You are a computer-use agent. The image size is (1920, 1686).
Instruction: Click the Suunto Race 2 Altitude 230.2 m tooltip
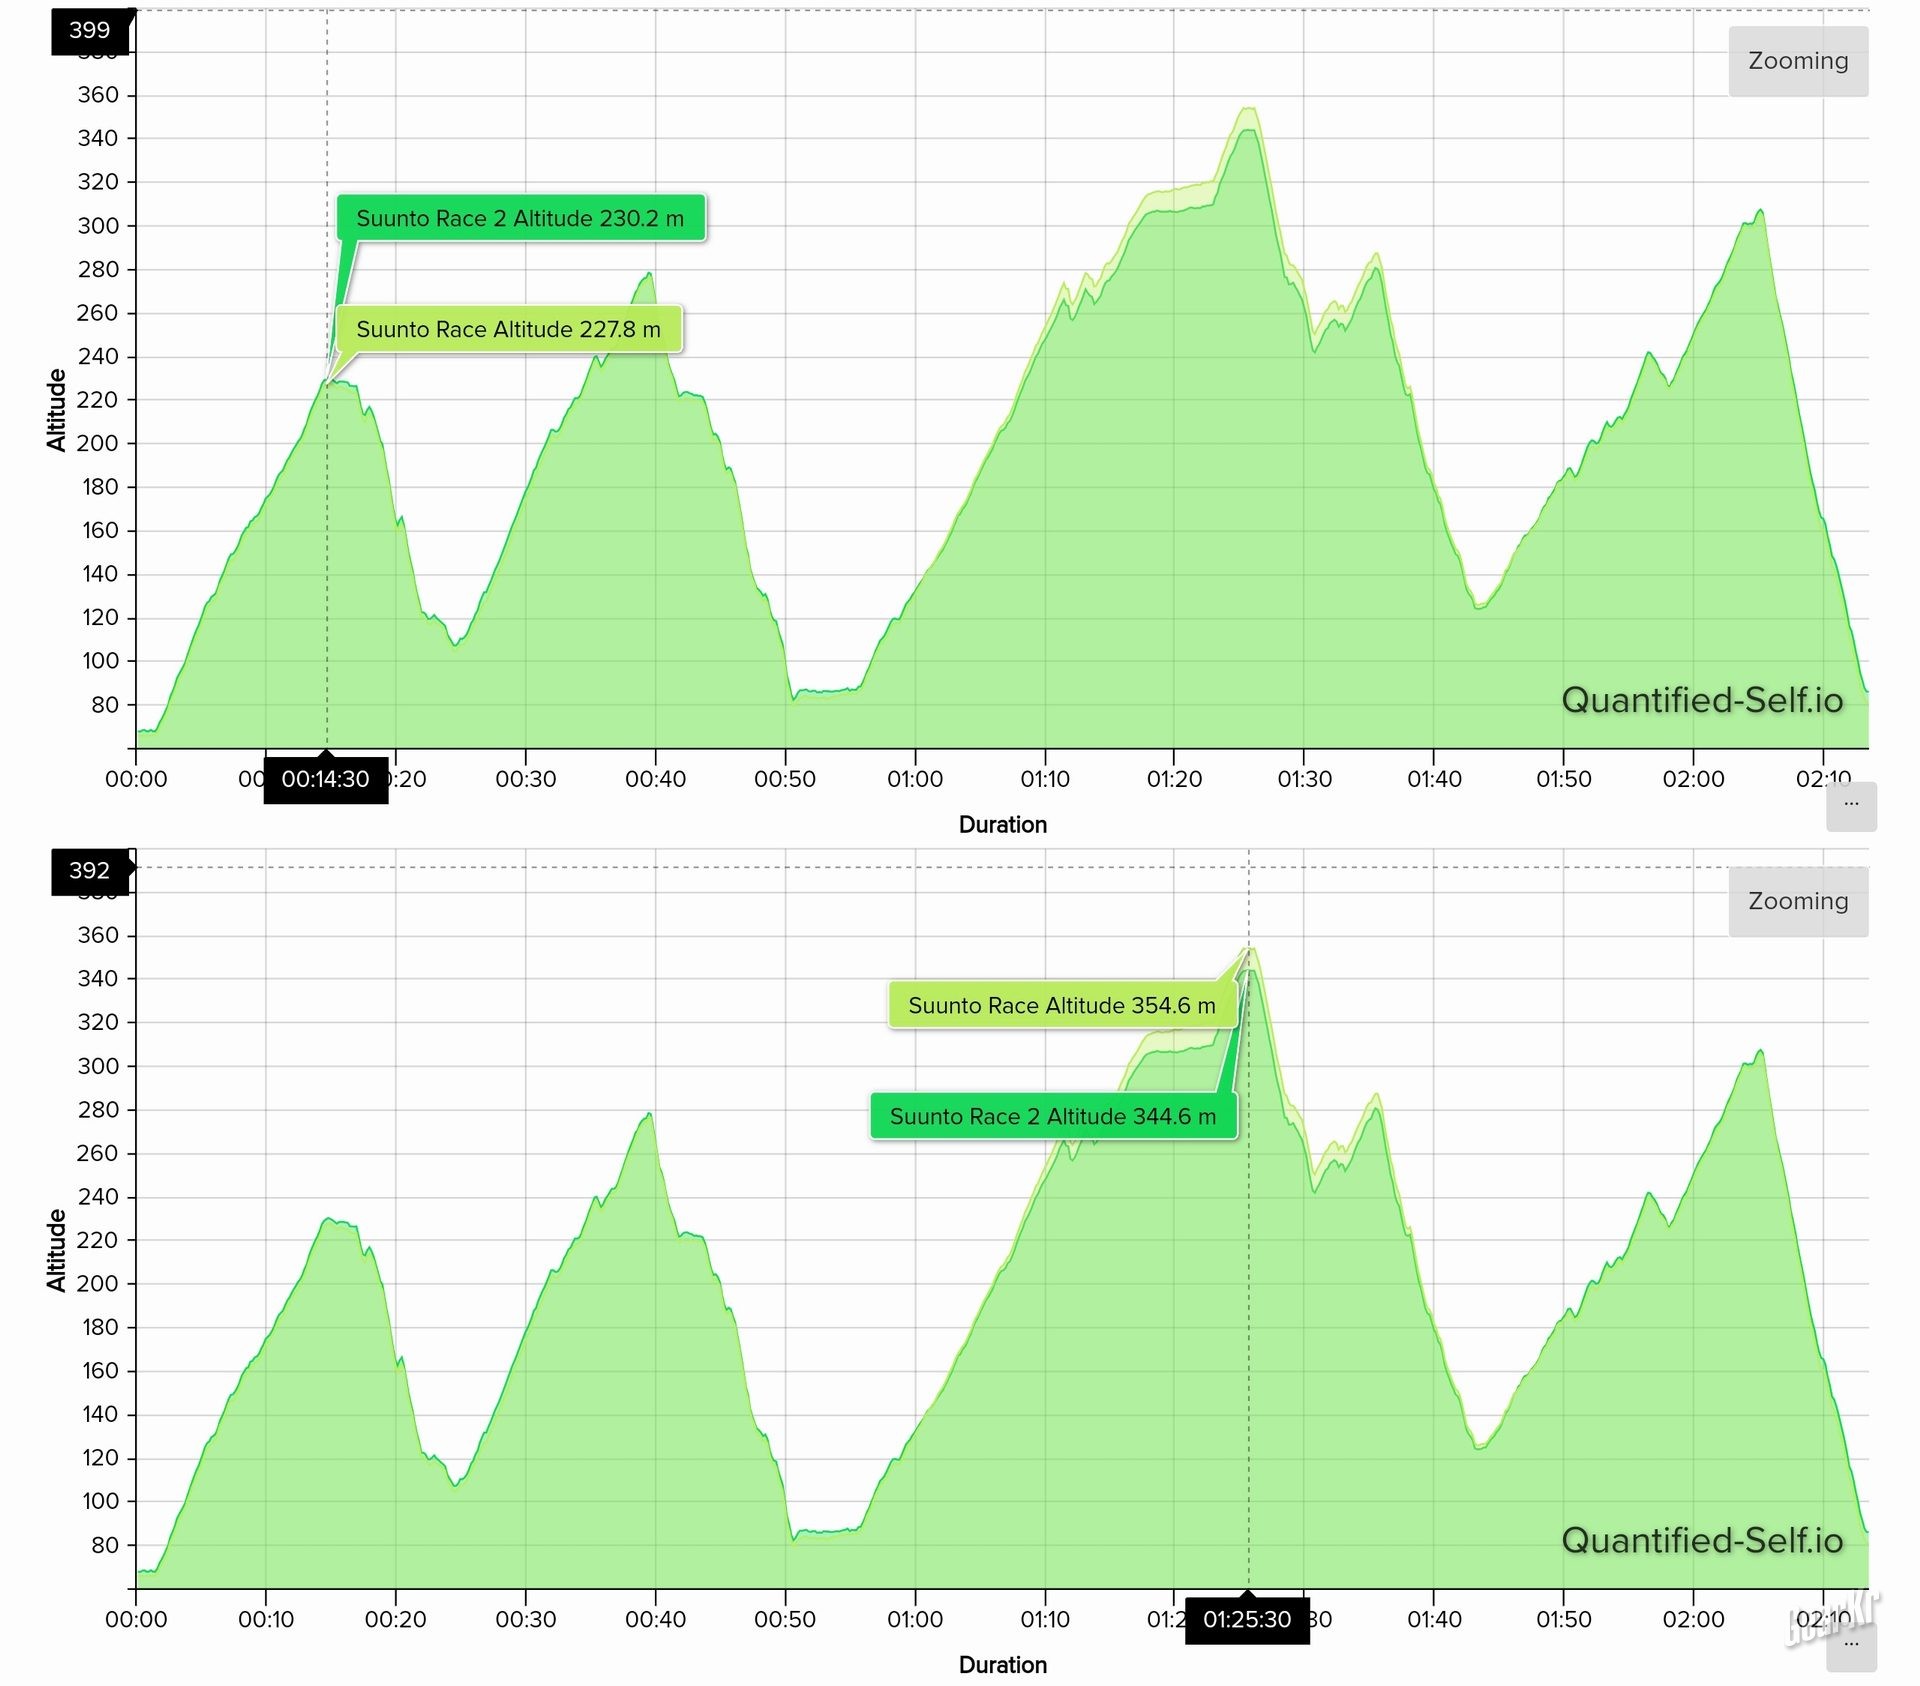point(520,218)
